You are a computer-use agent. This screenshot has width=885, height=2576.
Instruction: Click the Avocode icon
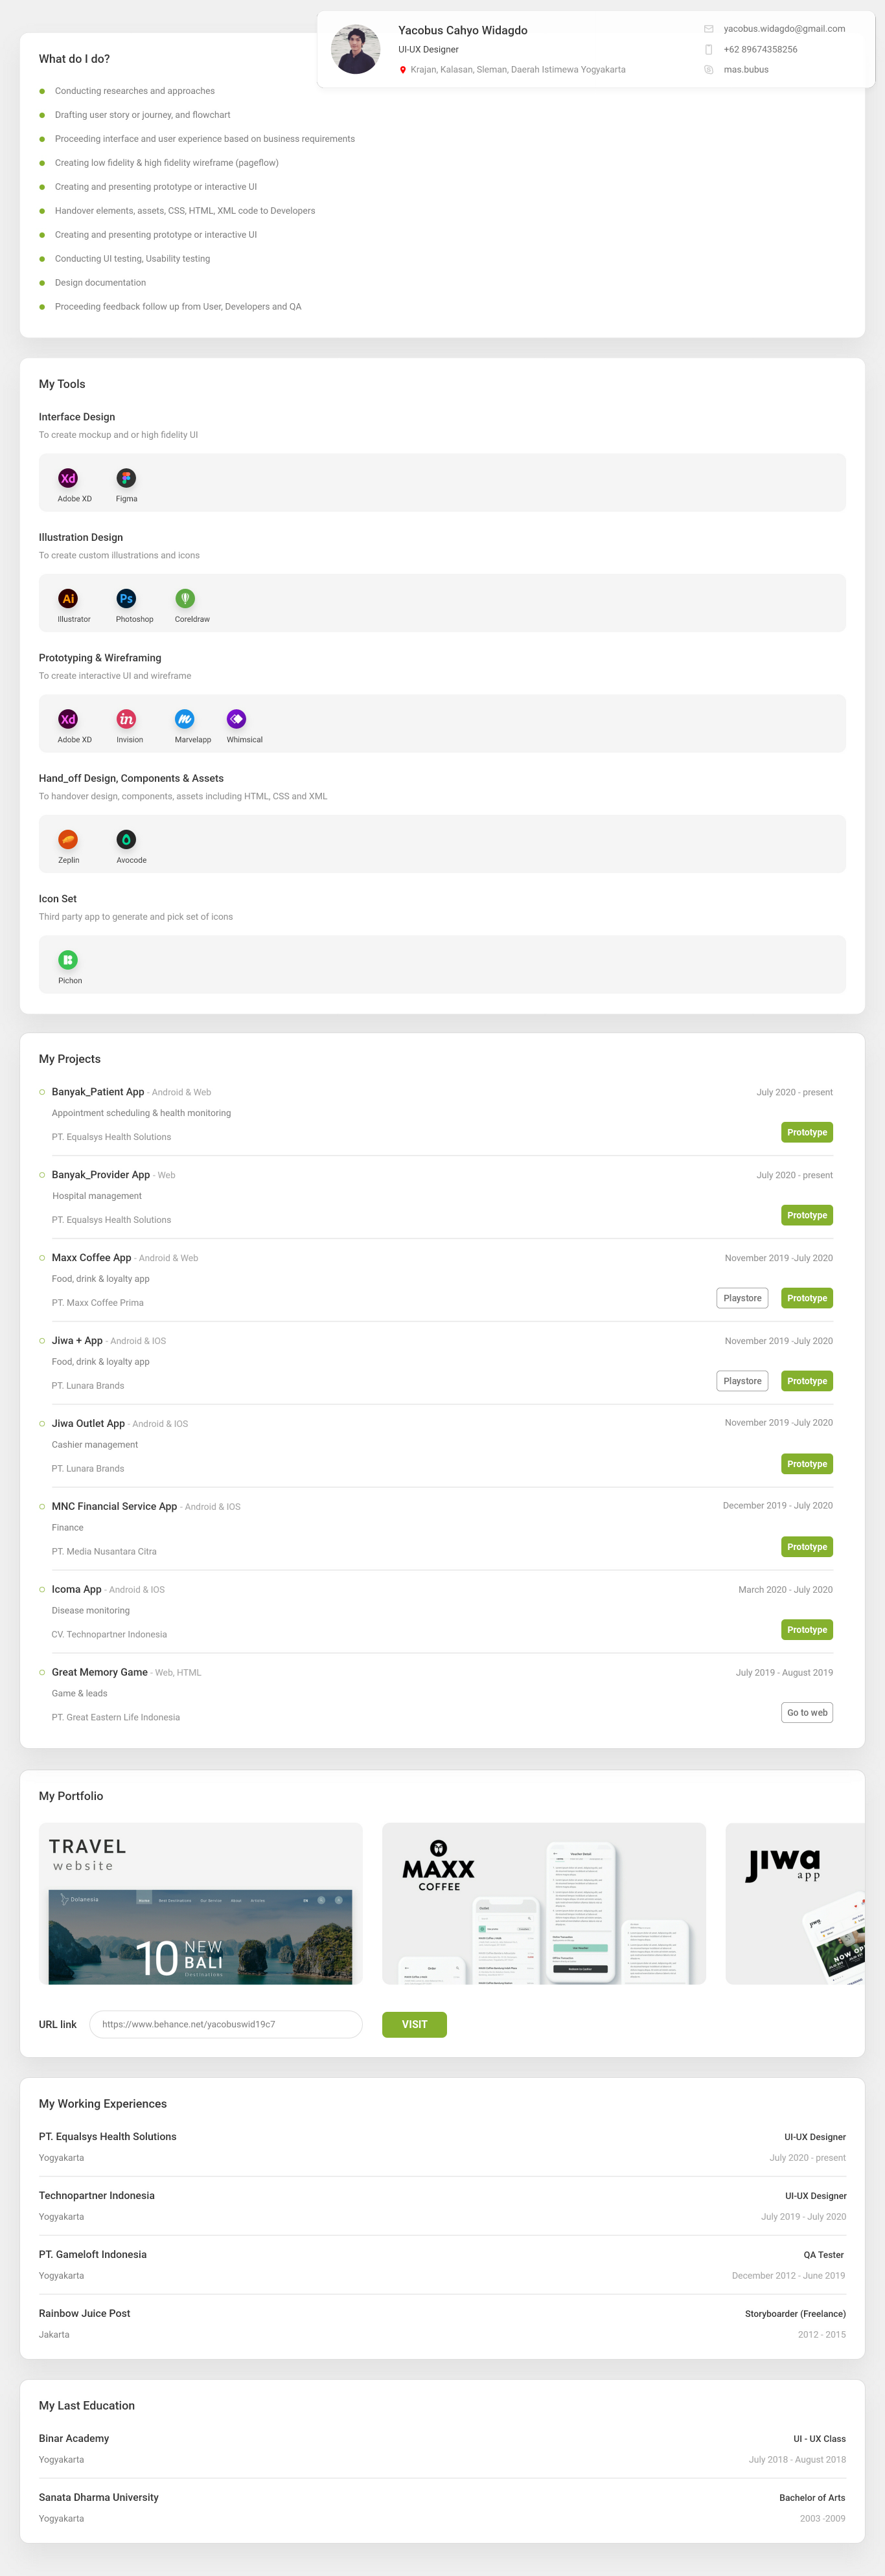126,840
